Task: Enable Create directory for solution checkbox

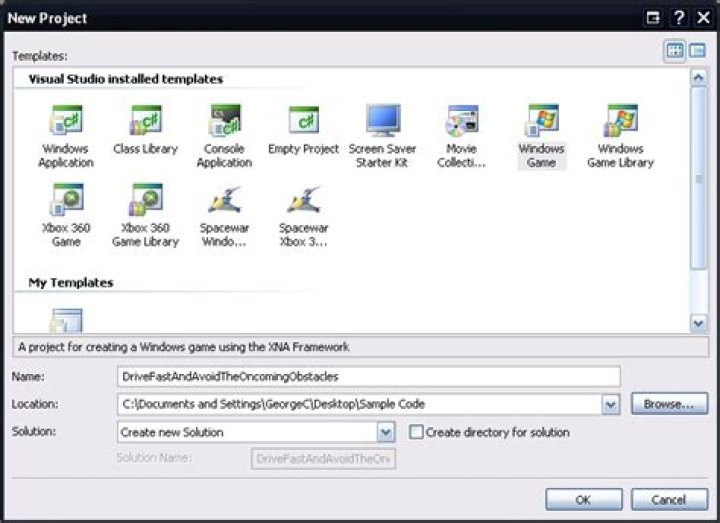Action: pyautogui.click(x=416, y=432)
